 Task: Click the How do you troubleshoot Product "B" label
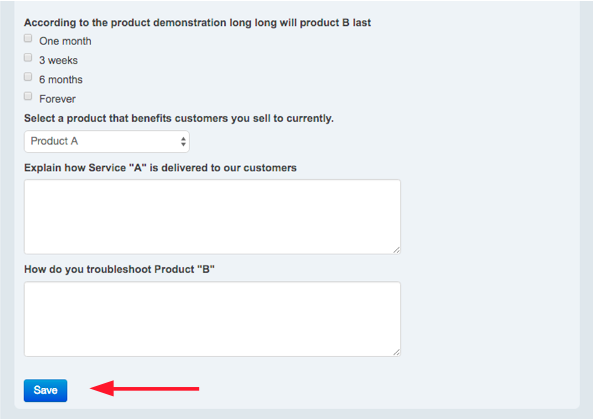click(119, 269)
